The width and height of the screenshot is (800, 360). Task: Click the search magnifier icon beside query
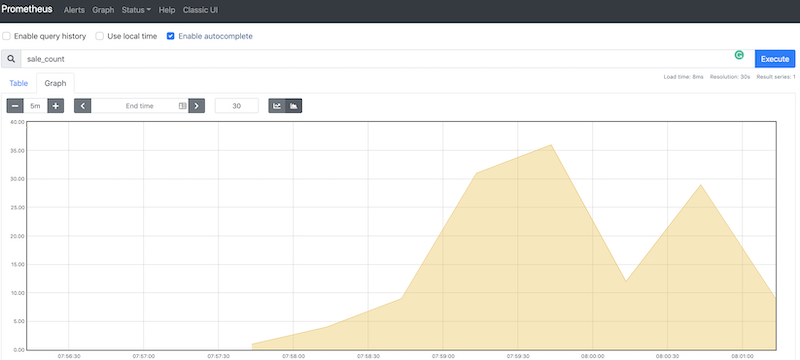11,59
